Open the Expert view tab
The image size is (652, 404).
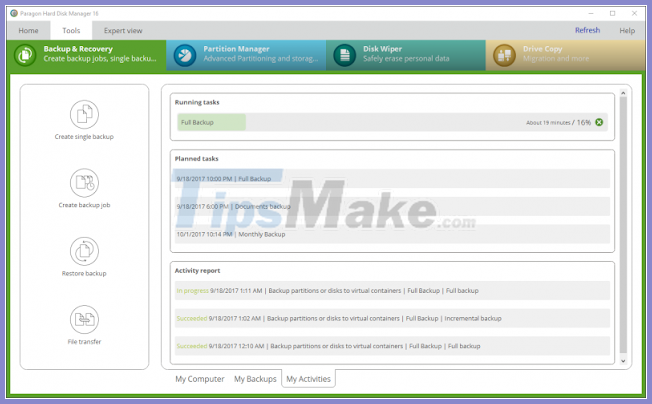[x=123, y=31]
